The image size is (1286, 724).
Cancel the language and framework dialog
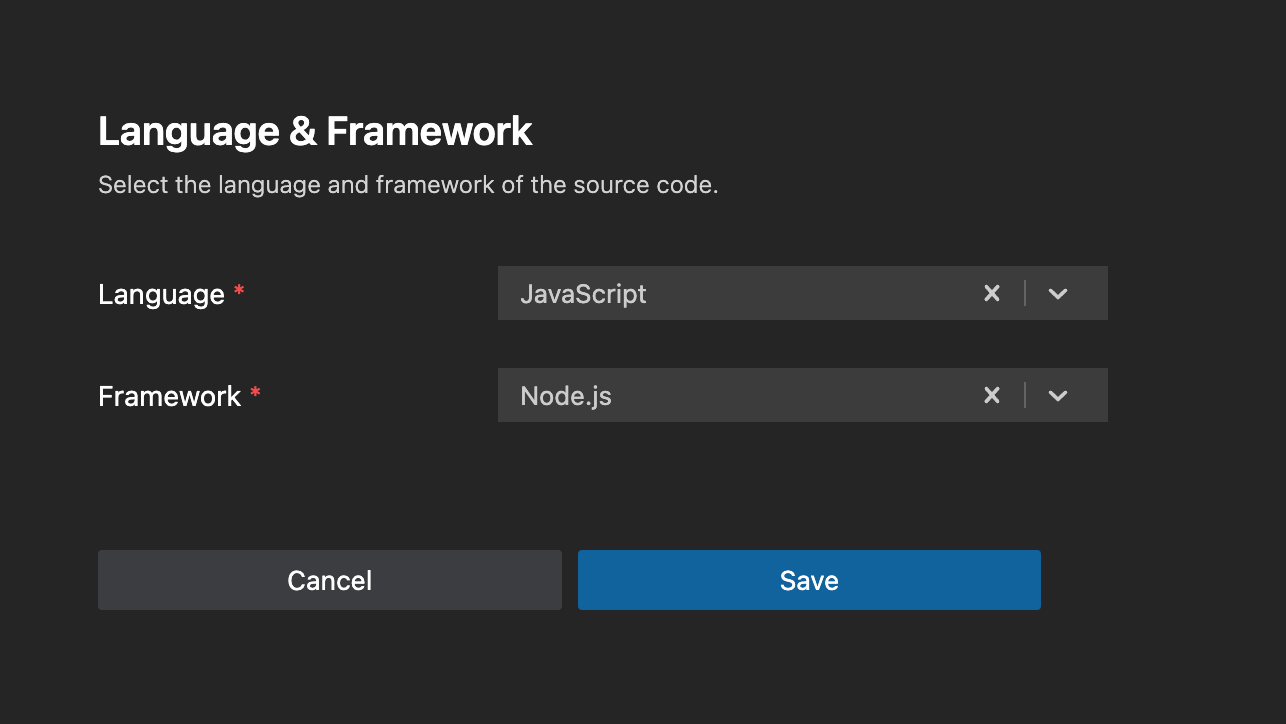(330, 580)
